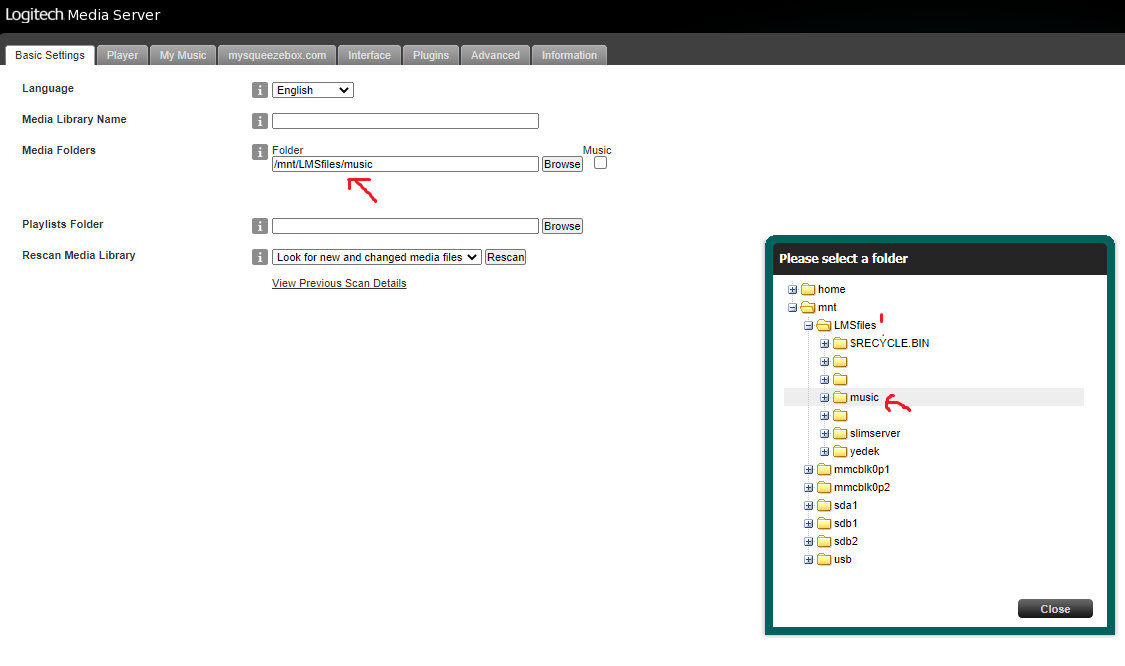Viewport: 1125px width, 666px height.
Task: Select the yedek folder icon
Action: [840, 451]
